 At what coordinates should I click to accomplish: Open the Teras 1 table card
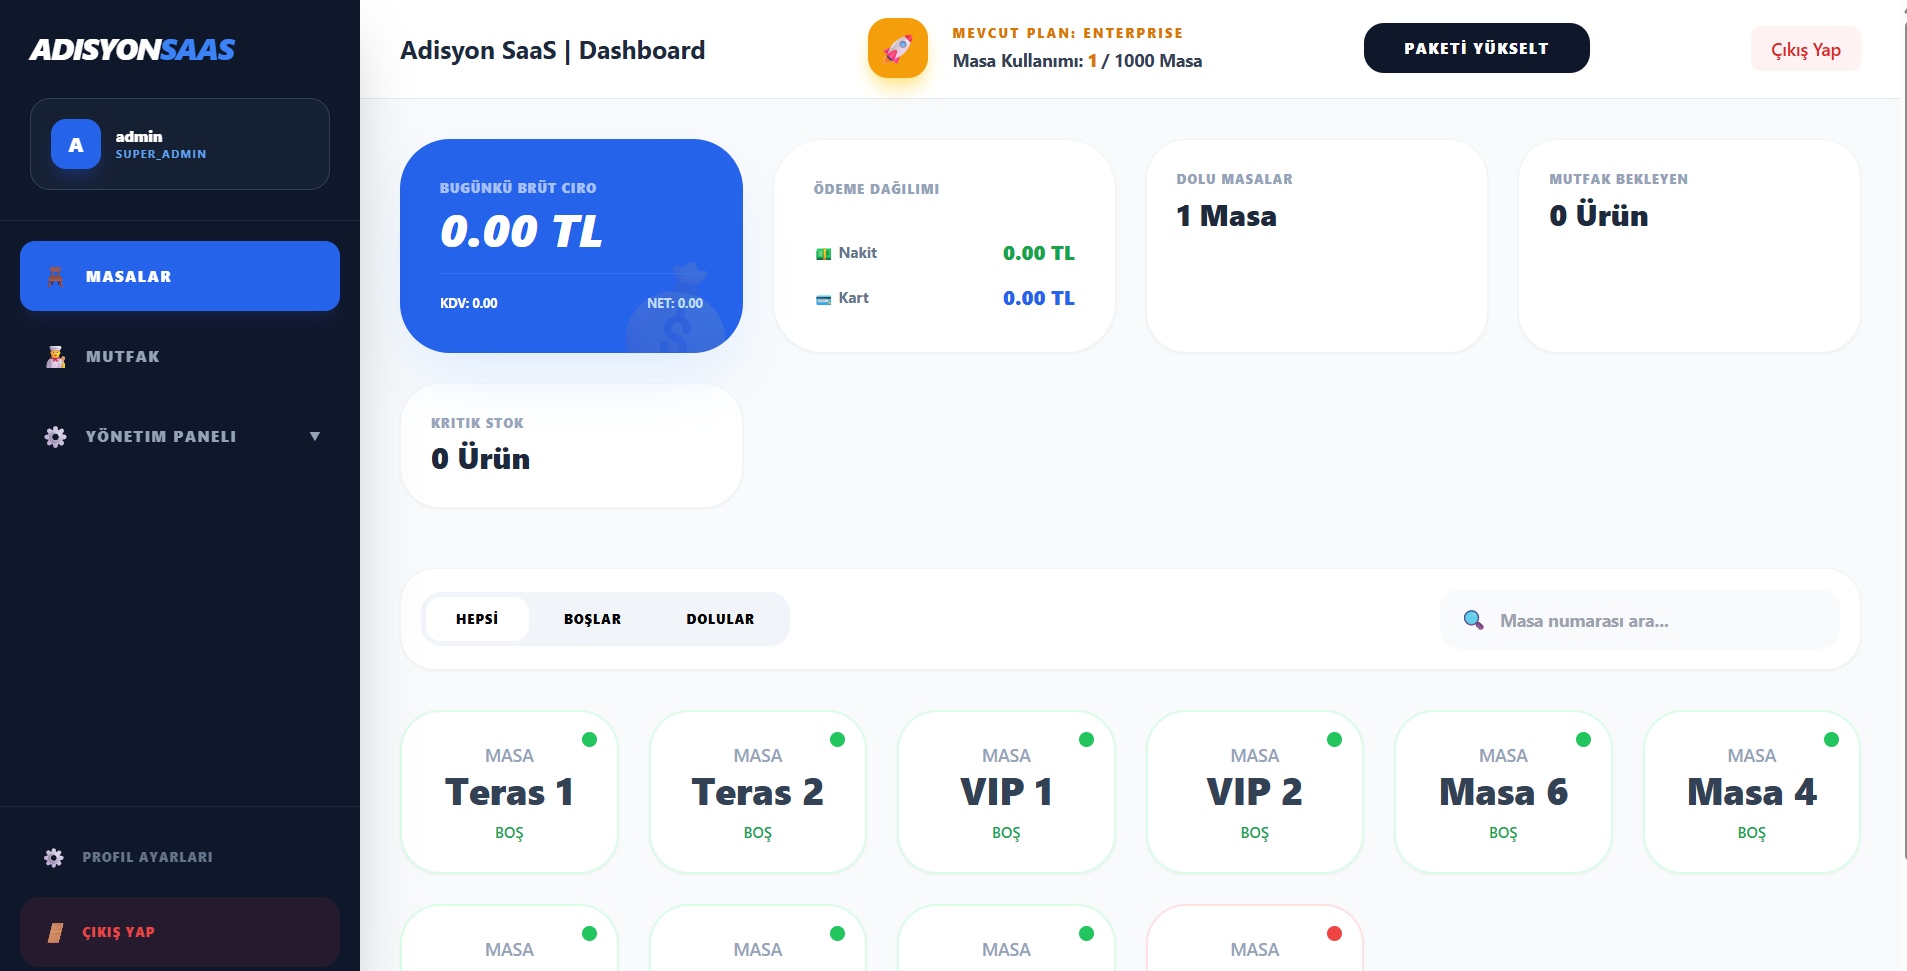coord(509,792)
